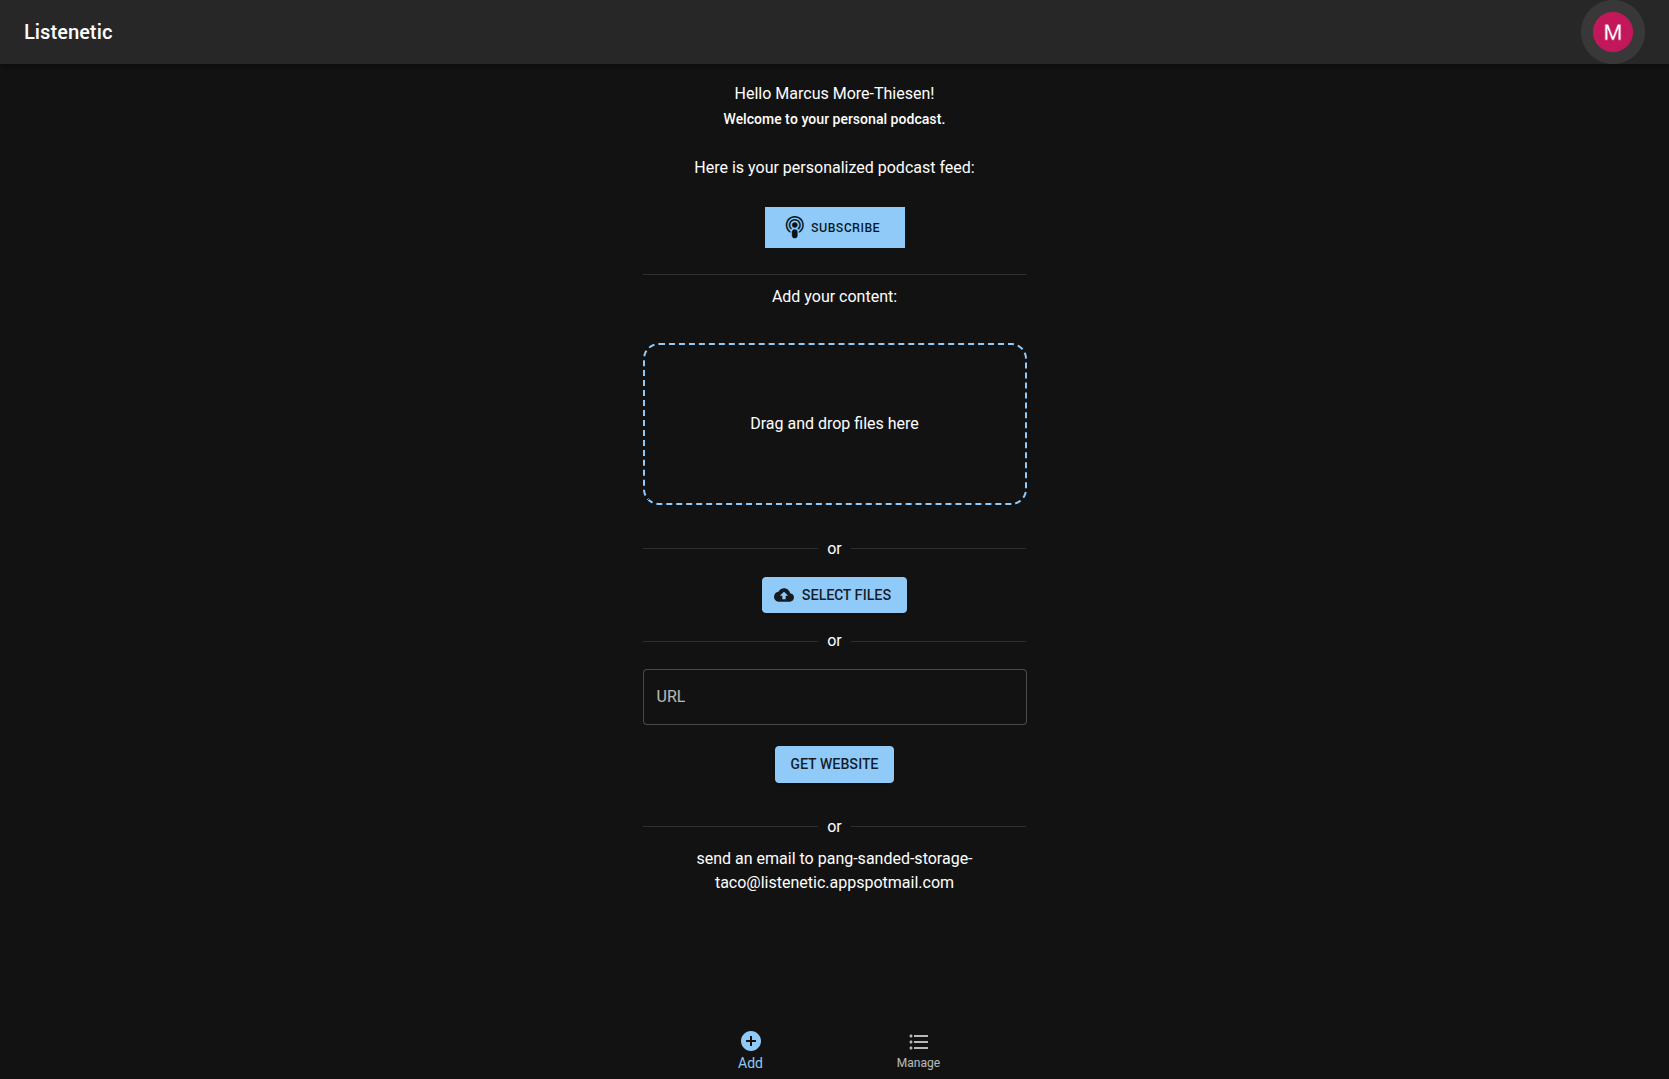Viewport: 1669px width, 1079px height.
Task: Click the listenetic.appspotmail.com email address text
Action: point(834,871)
